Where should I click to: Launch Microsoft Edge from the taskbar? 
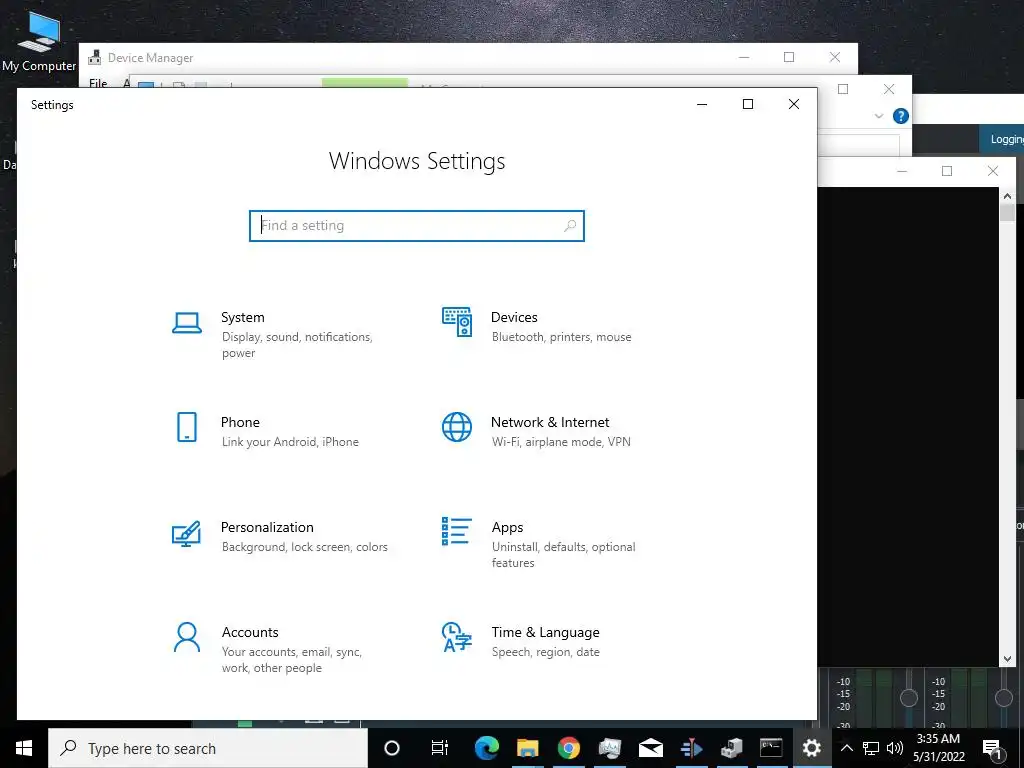pos(487,748)
